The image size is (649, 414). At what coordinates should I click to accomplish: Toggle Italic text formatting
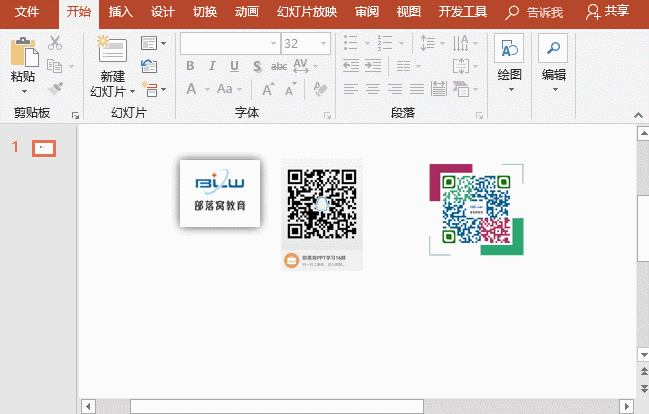click(212, 66)
